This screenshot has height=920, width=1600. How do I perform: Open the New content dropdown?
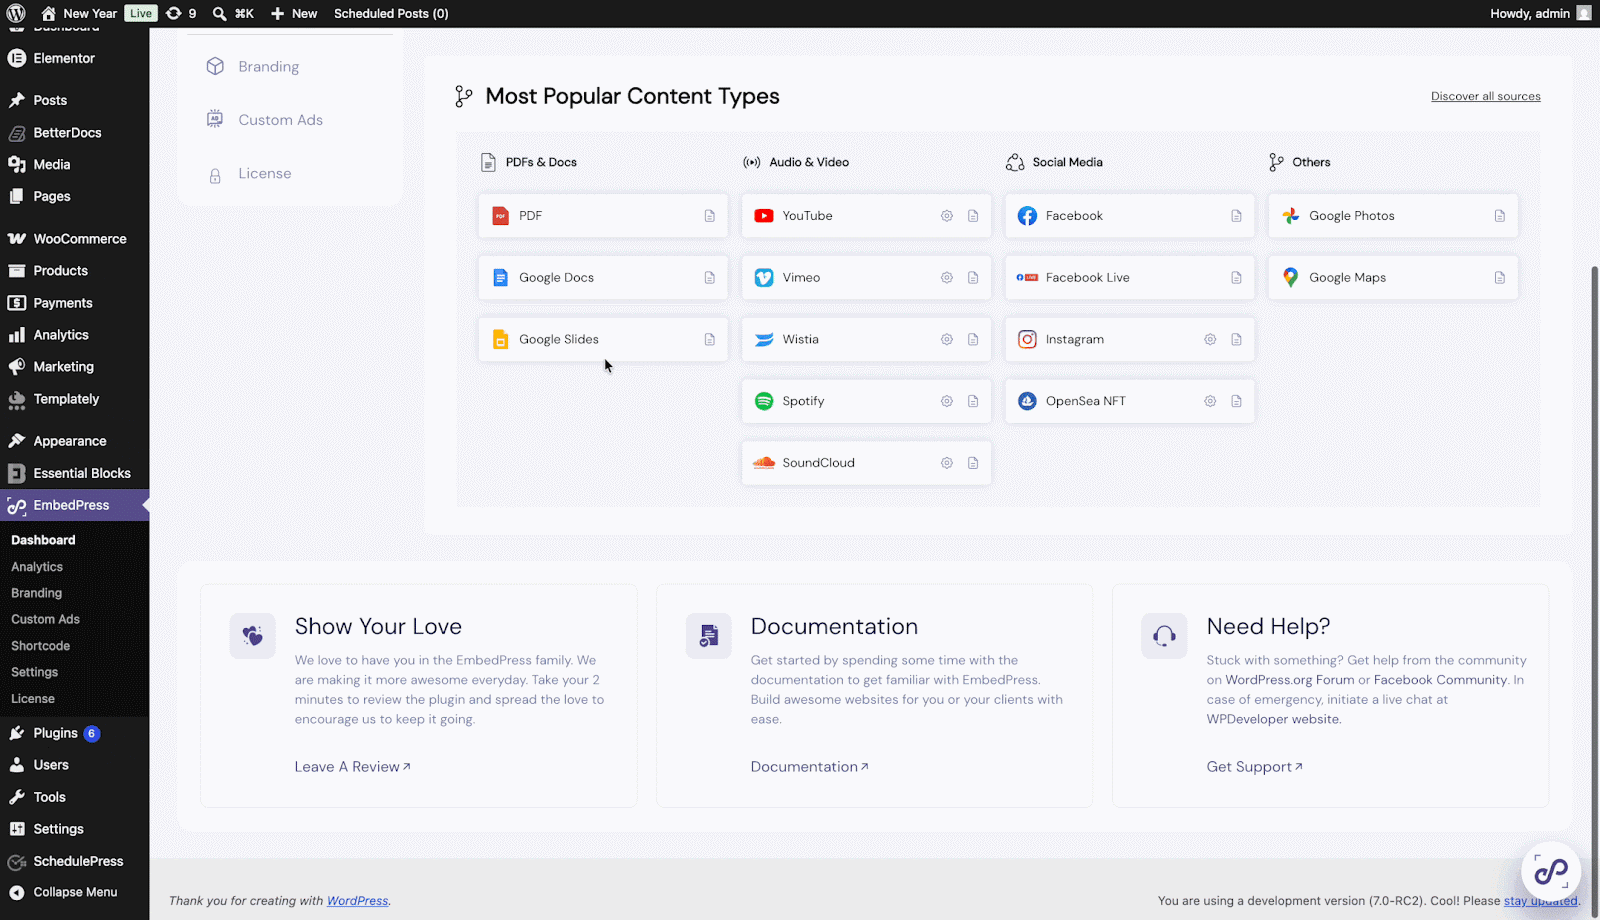tap(294, 14)
